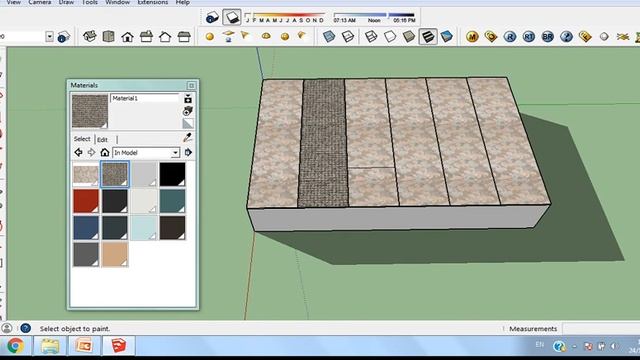Open the Draw menu

66,2
